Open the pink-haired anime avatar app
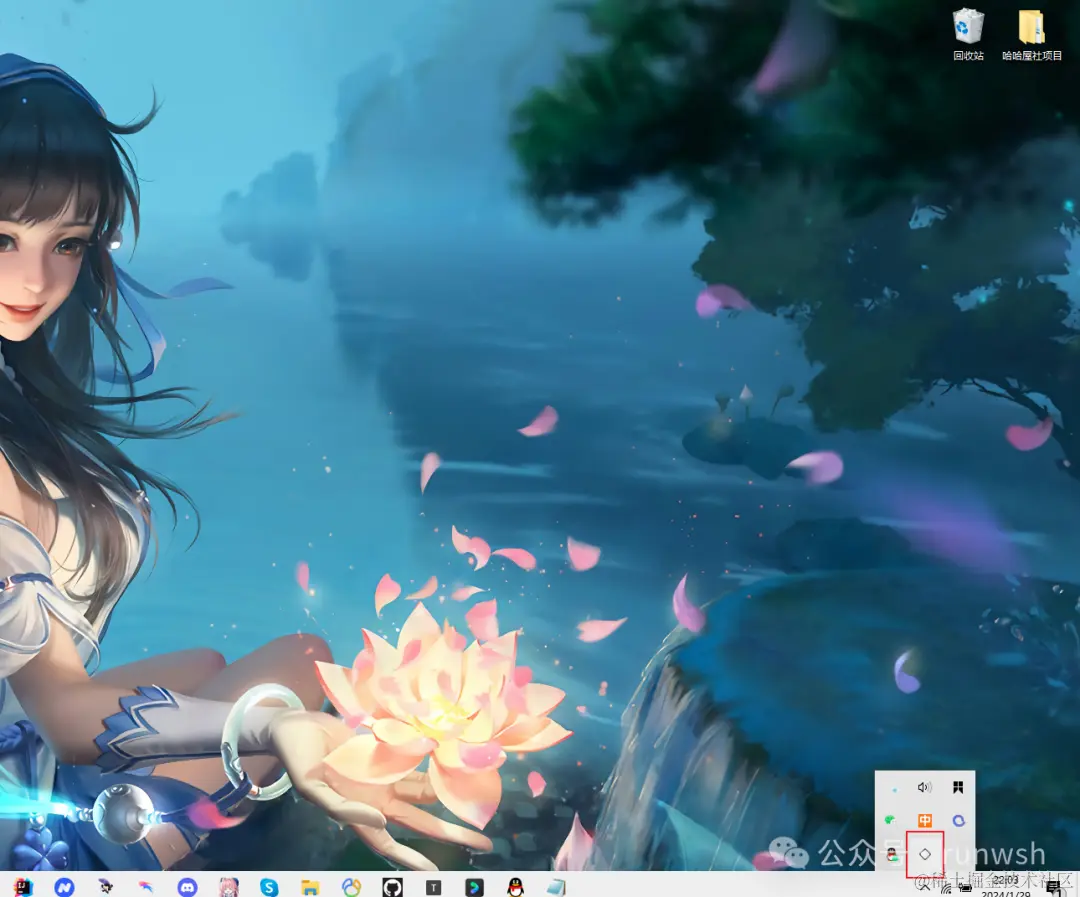 tap(229, 887)
